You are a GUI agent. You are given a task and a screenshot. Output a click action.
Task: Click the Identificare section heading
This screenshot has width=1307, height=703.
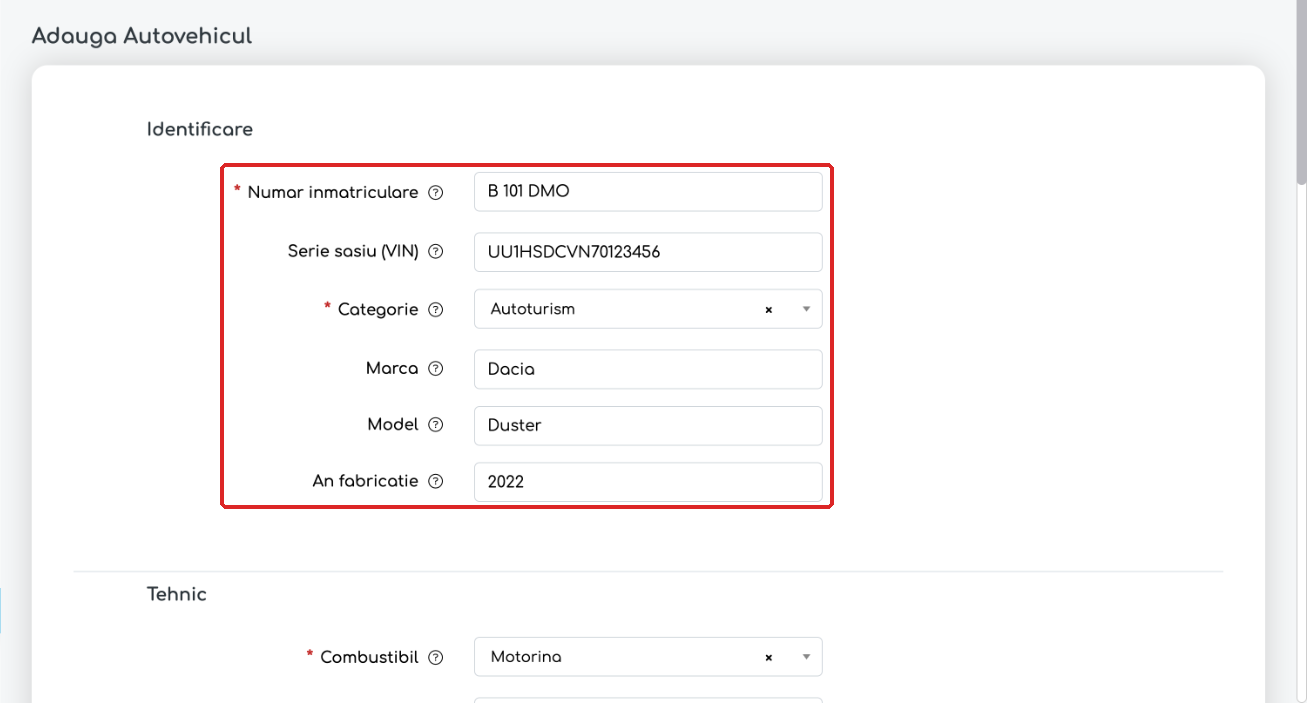pos(200,129)
